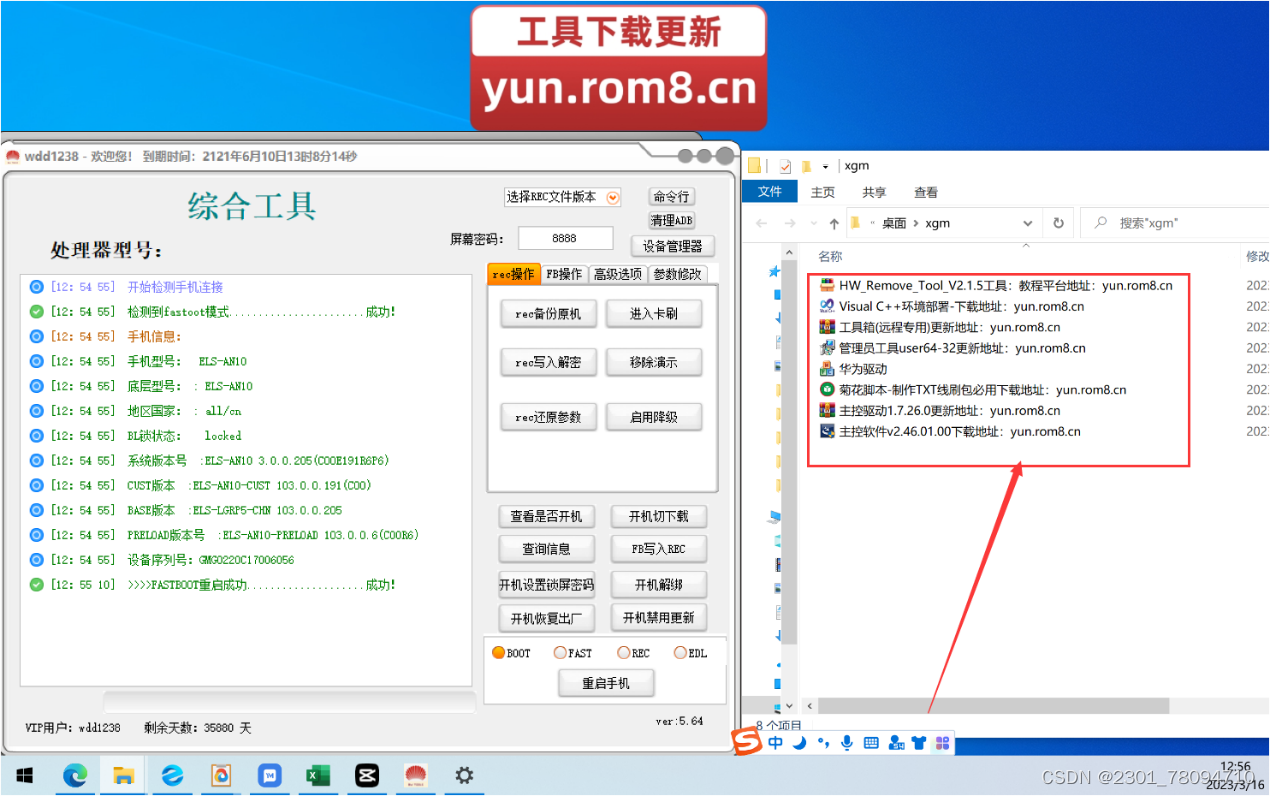Switch to 高级选项 tab
The width and height of the screenshot is (1270, 796).
[x=618, y=274]
